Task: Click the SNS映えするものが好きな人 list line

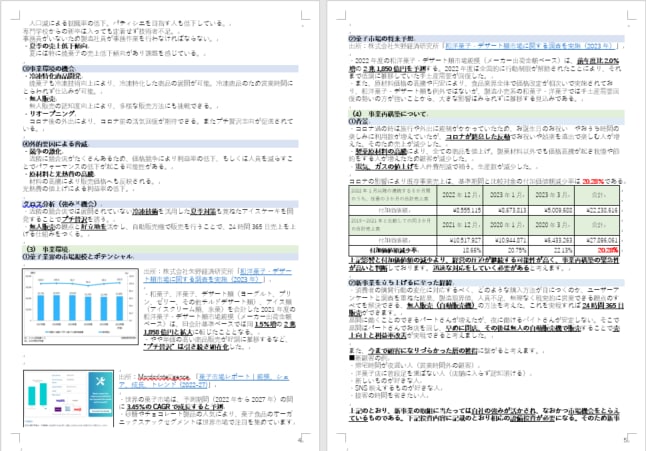Action: [398, 388]
